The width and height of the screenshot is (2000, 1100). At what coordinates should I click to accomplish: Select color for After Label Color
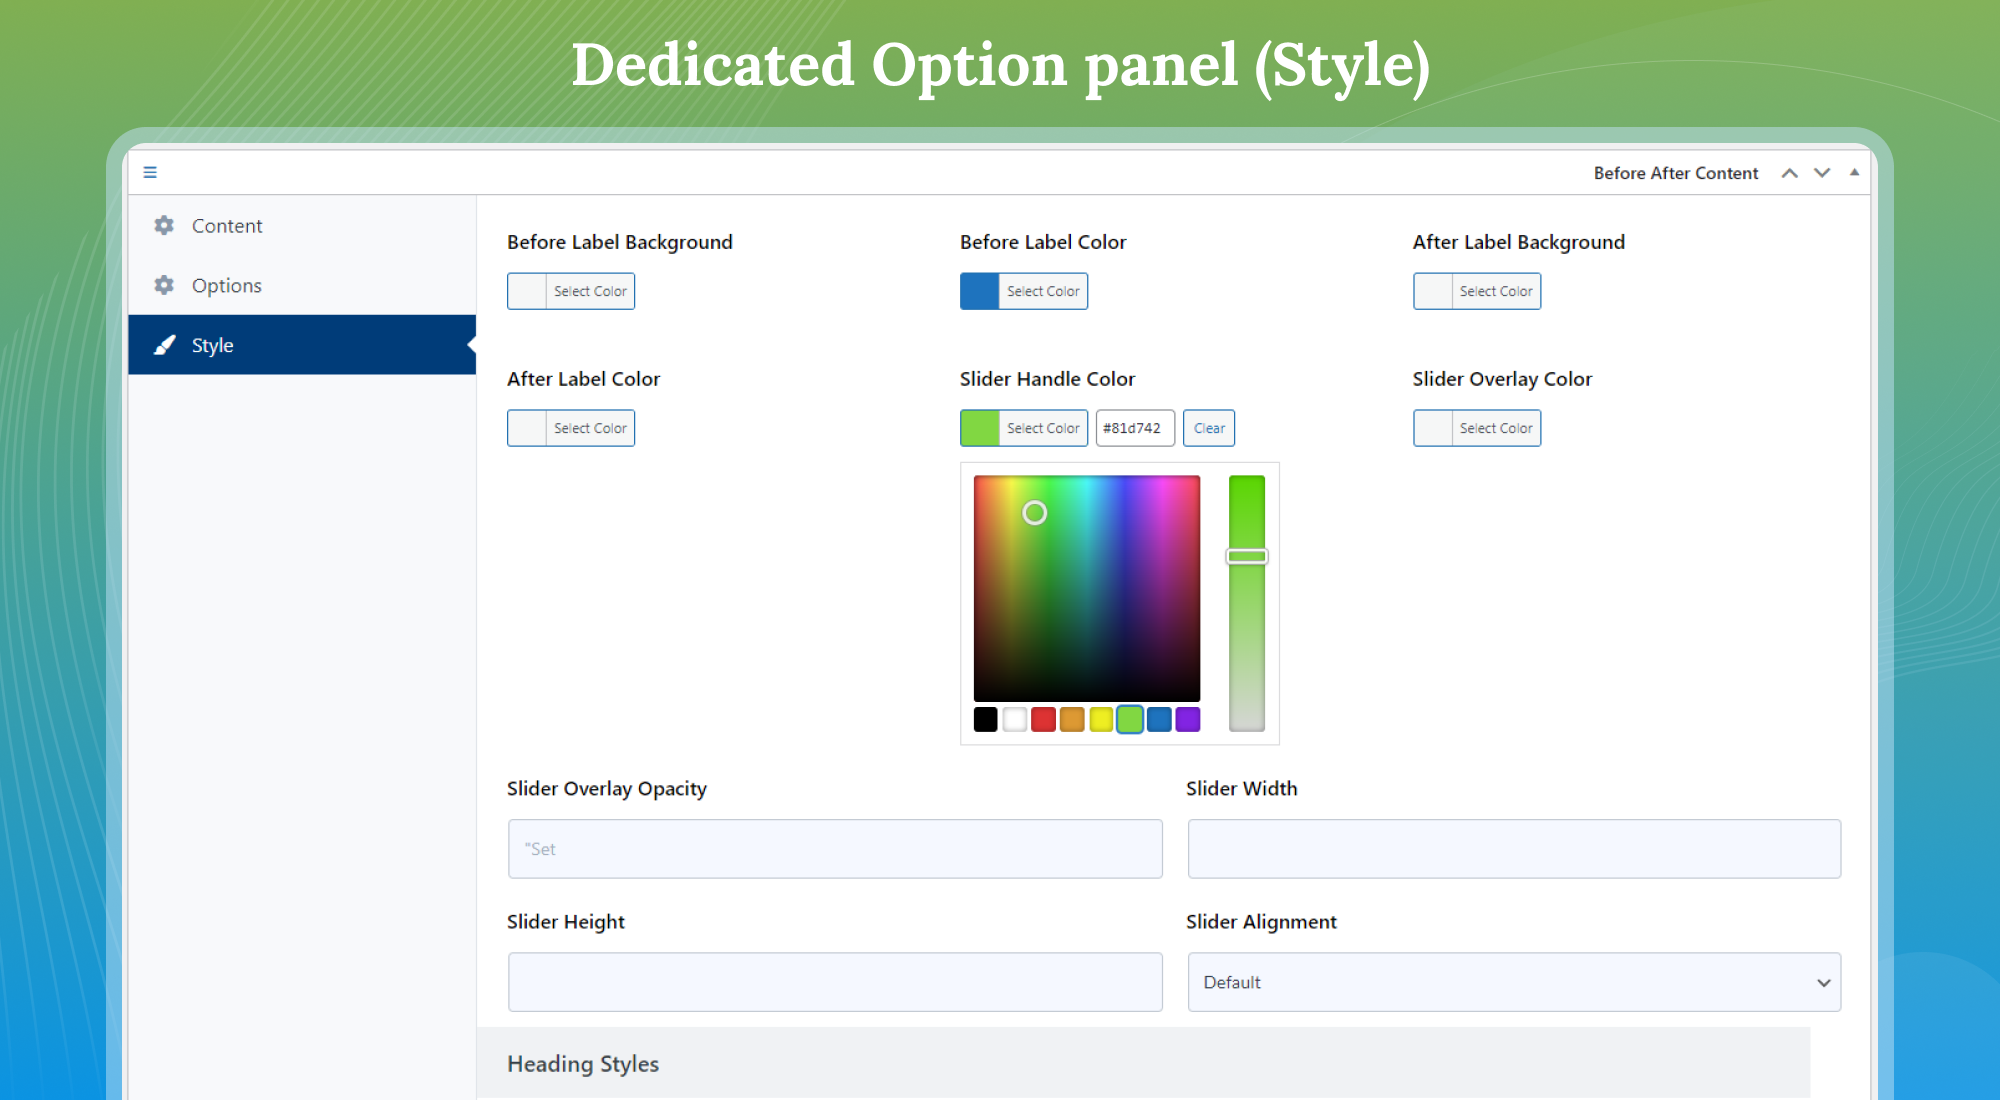pos(571,428)
